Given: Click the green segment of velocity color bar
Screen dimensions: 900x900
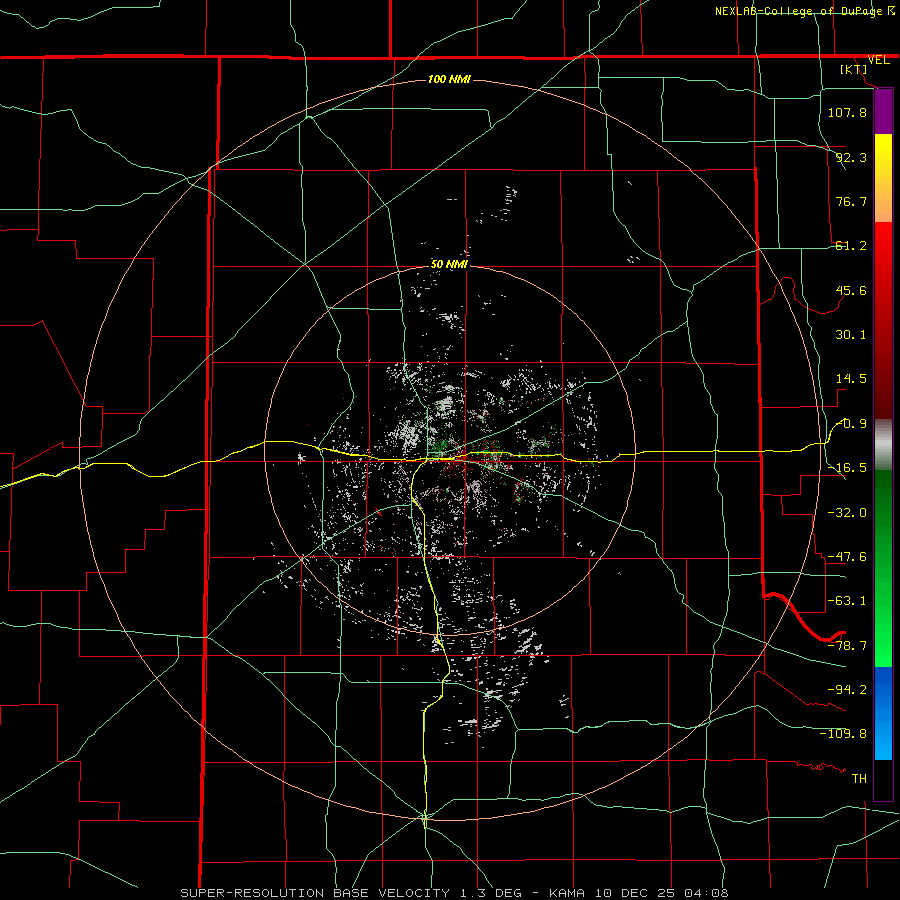Looking at the screenshot, I should click(x=883, y=568).
